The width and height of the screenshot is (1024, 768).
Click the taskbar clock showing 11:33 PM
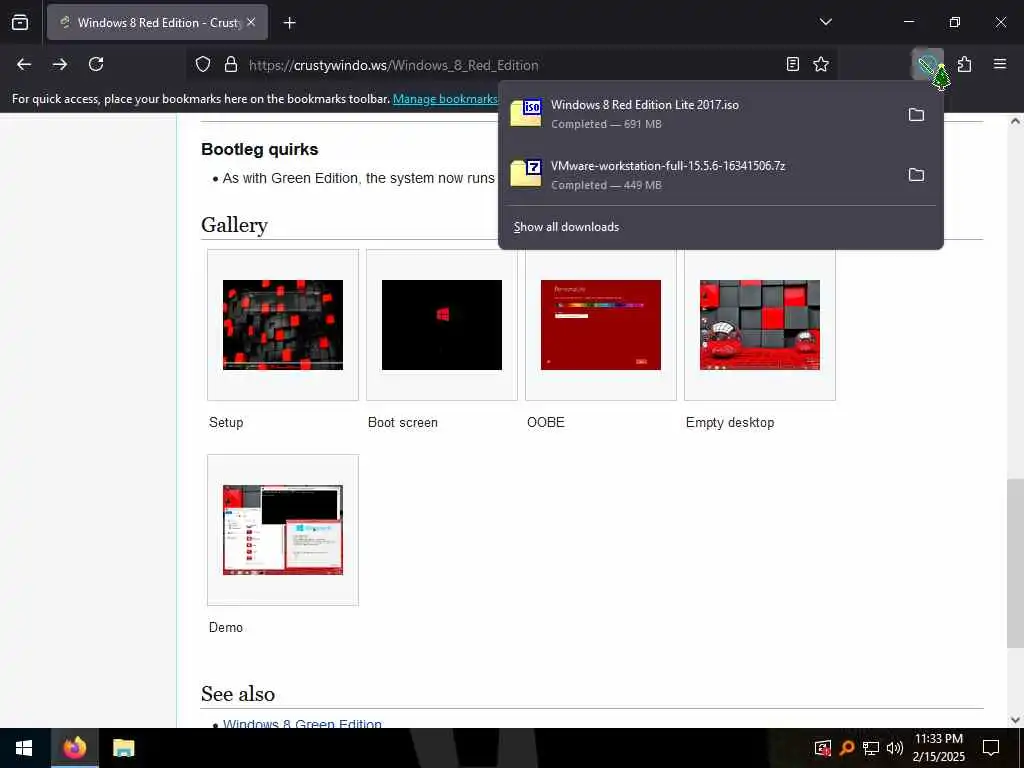click(x=938, y=748)
